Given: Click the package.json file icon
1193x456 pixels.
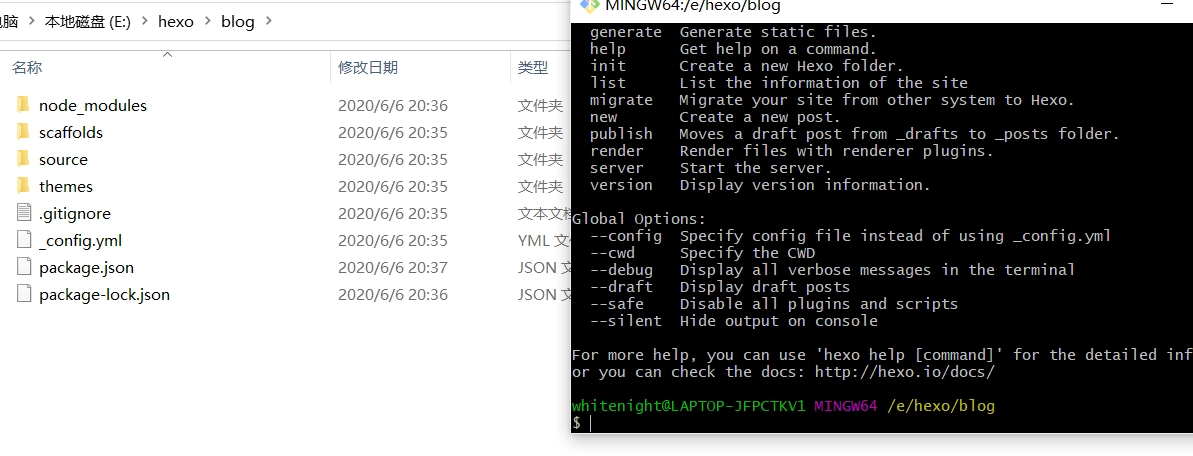Looking at the screenshot, I should [24, 267].
